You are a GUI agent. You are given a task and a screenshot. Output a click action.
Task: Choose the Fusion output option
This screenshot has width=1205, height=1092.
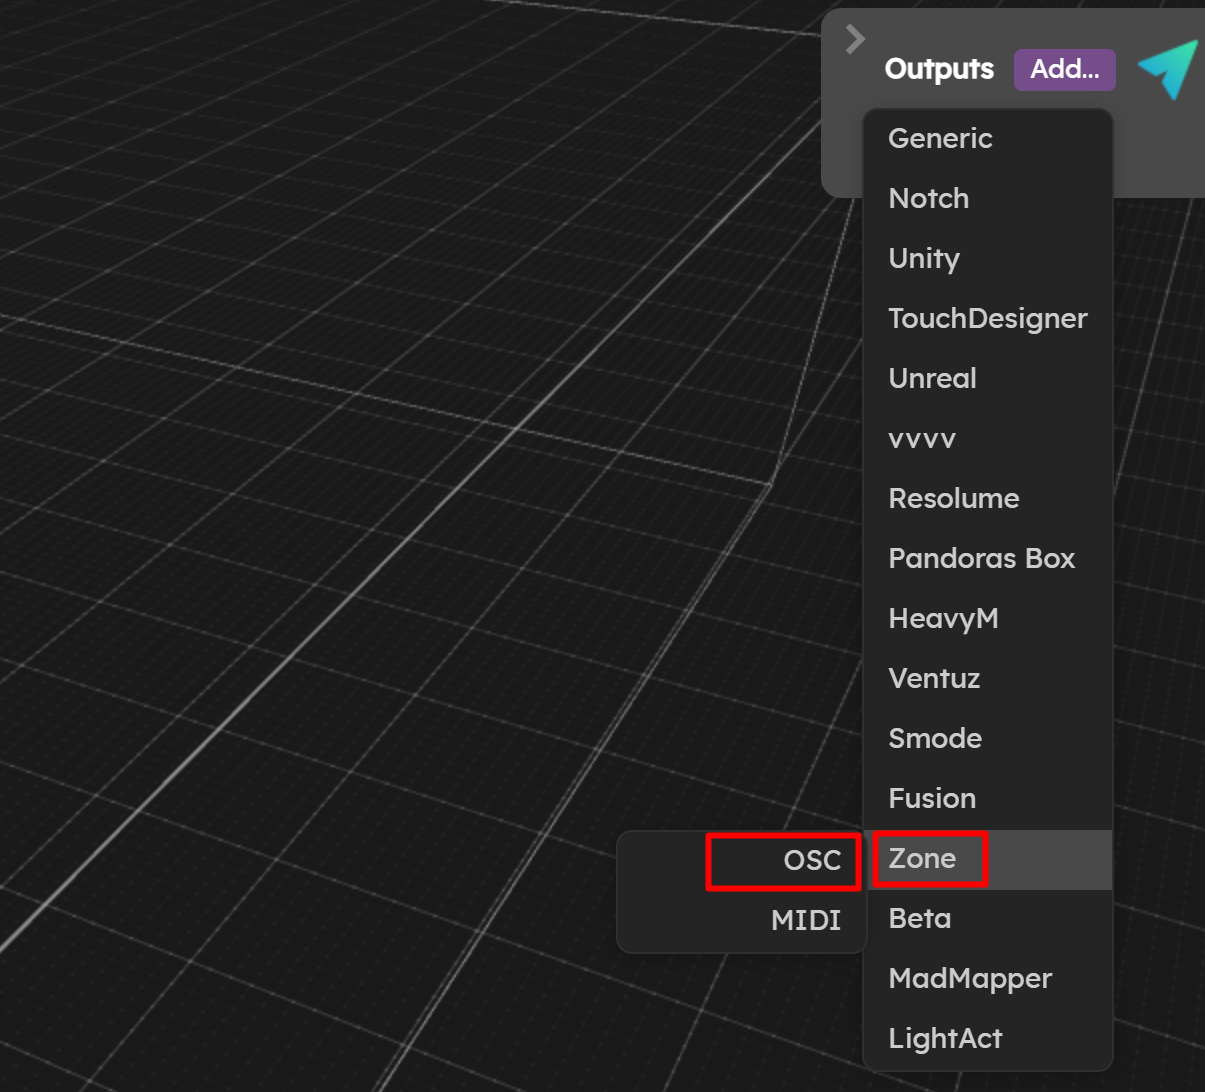point(988,799)
